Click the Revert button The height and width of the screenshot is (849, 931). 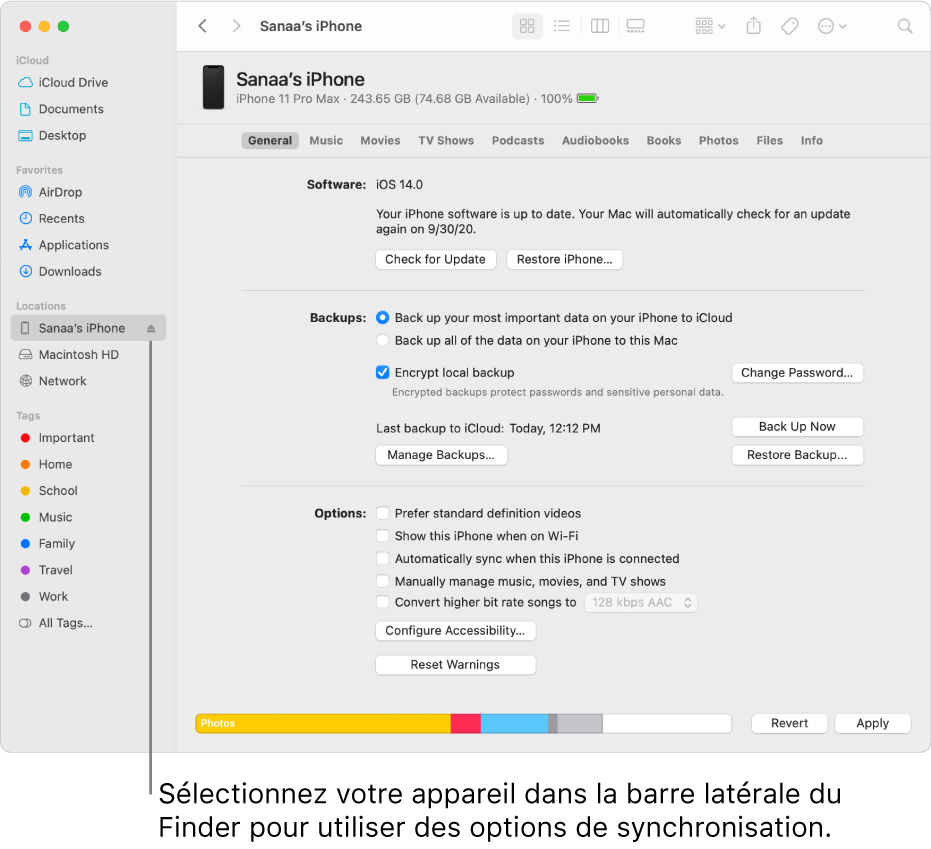pos(789,724)
